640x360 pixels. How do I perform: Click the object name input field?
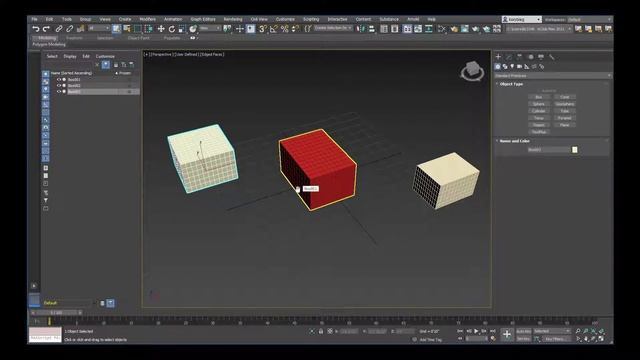coord(549,150)
